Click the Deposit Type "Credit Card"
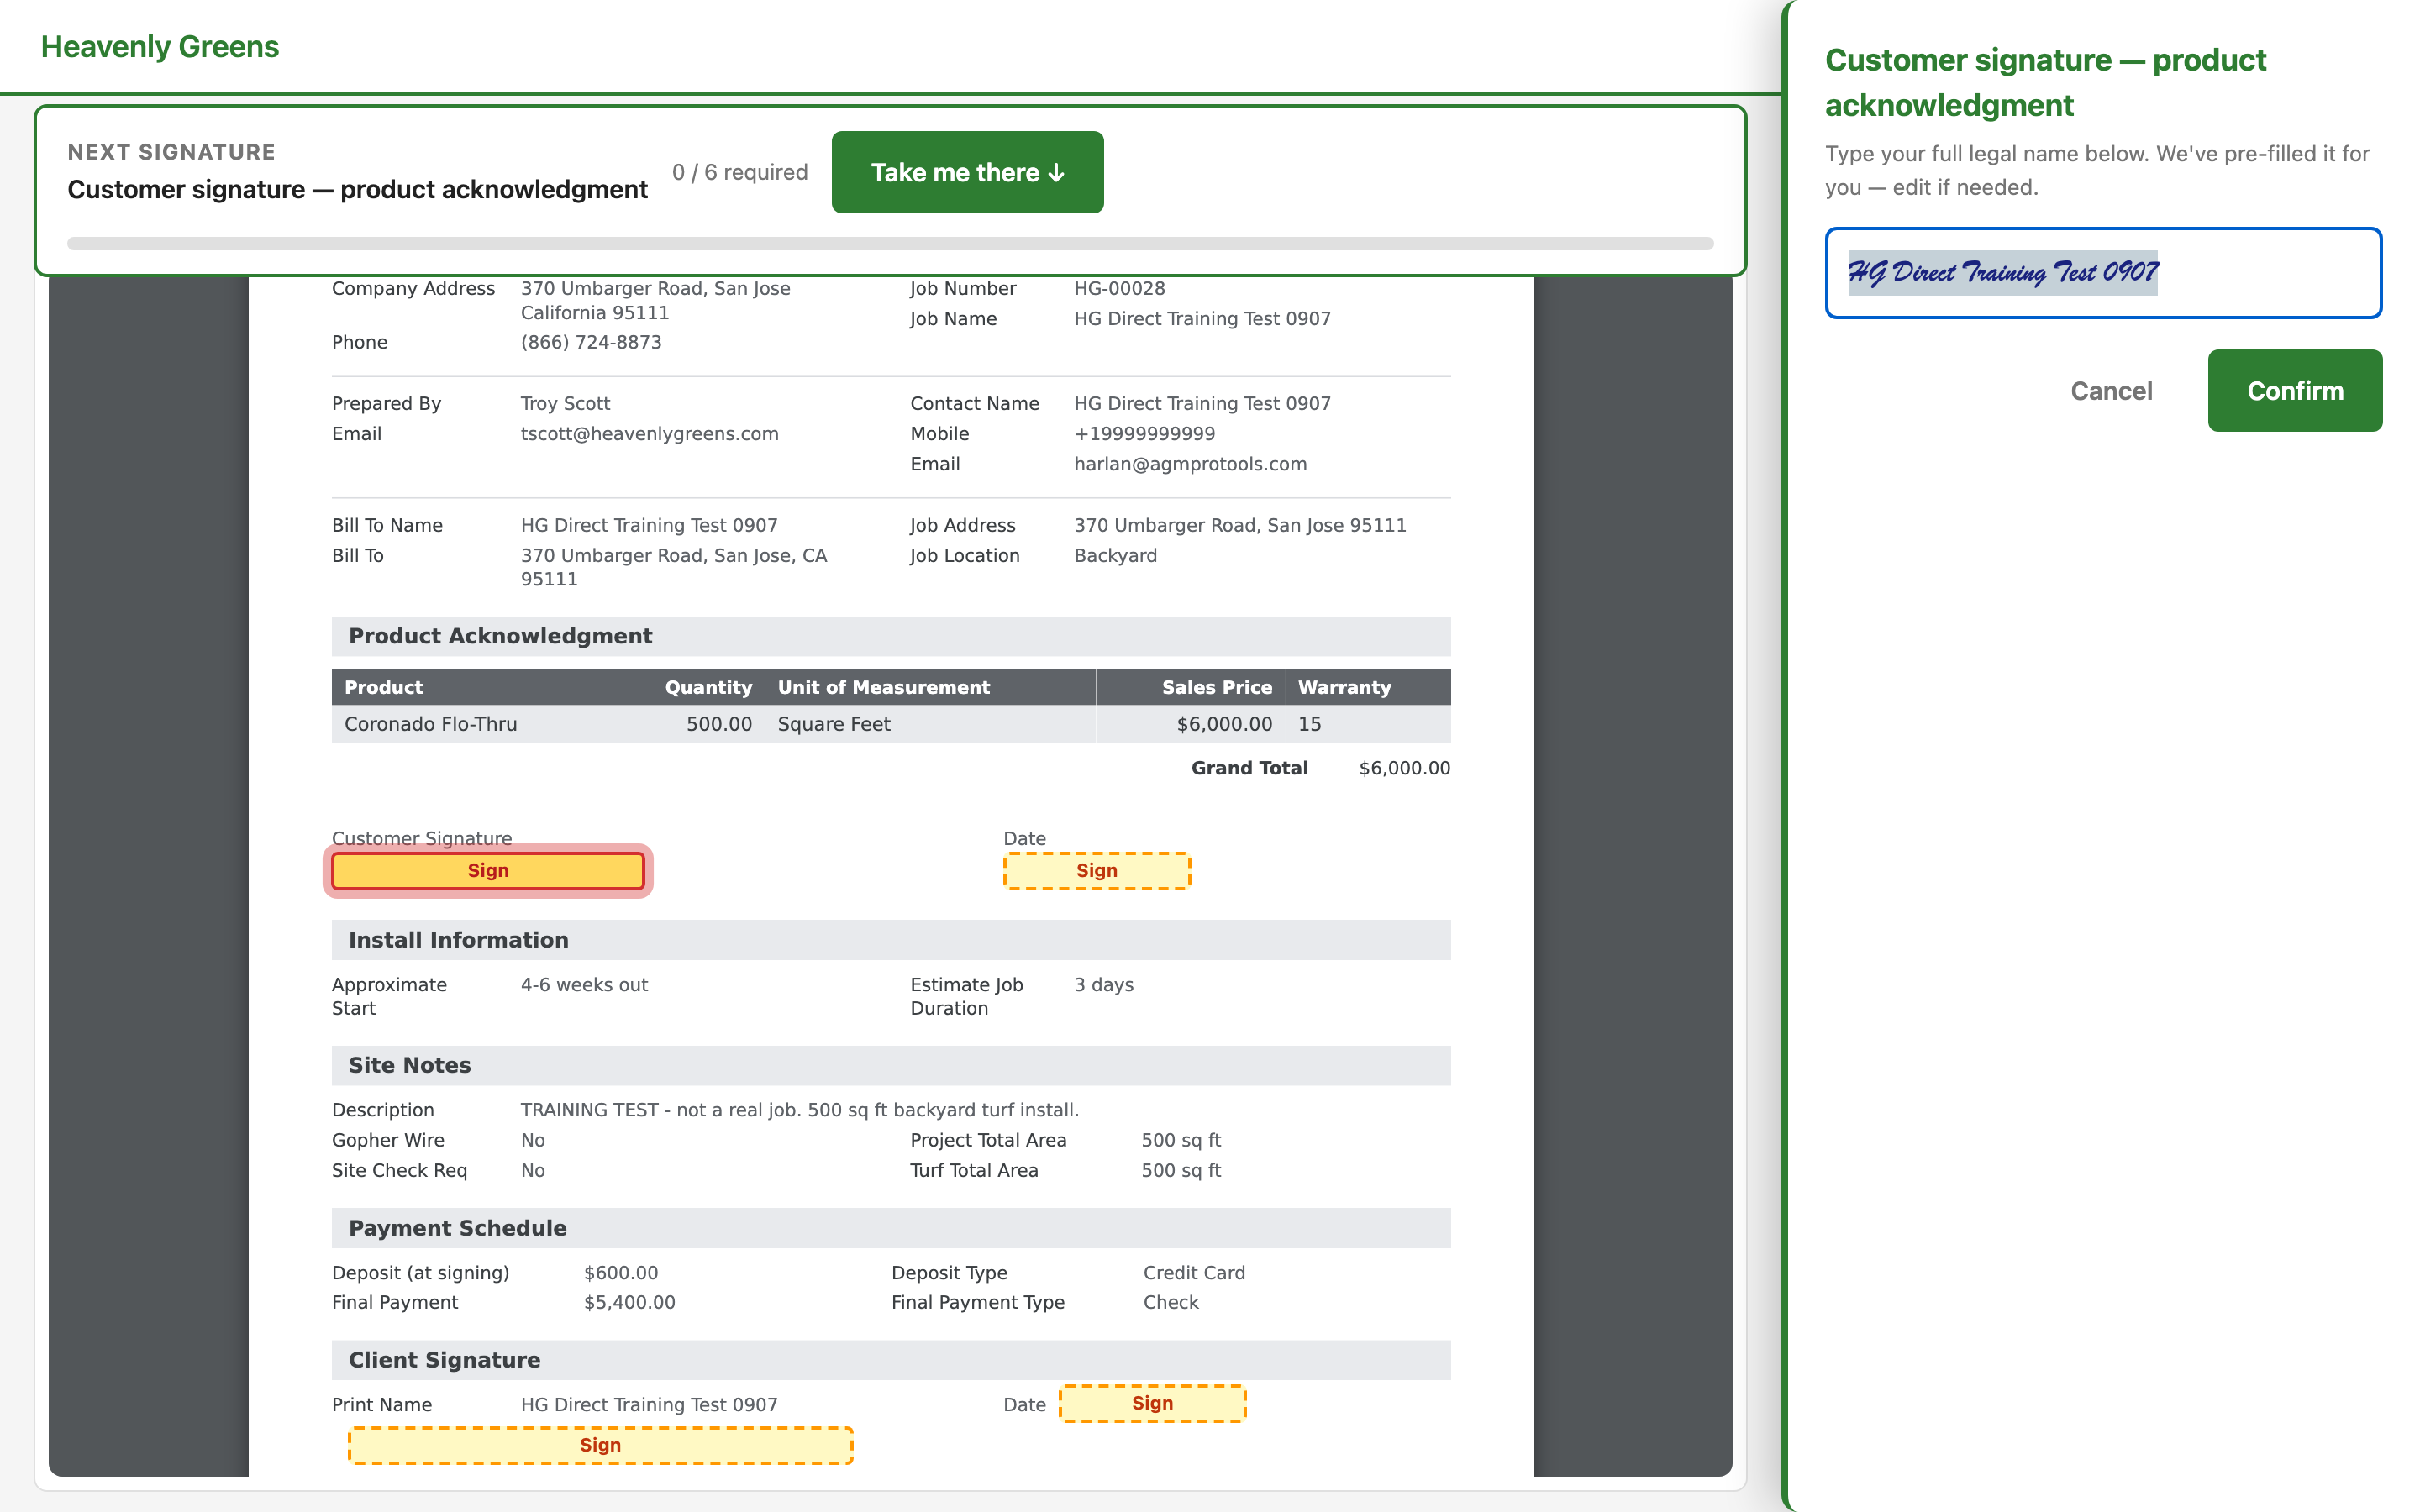The image size is (2420, 1512). tap(1194, 1273)
